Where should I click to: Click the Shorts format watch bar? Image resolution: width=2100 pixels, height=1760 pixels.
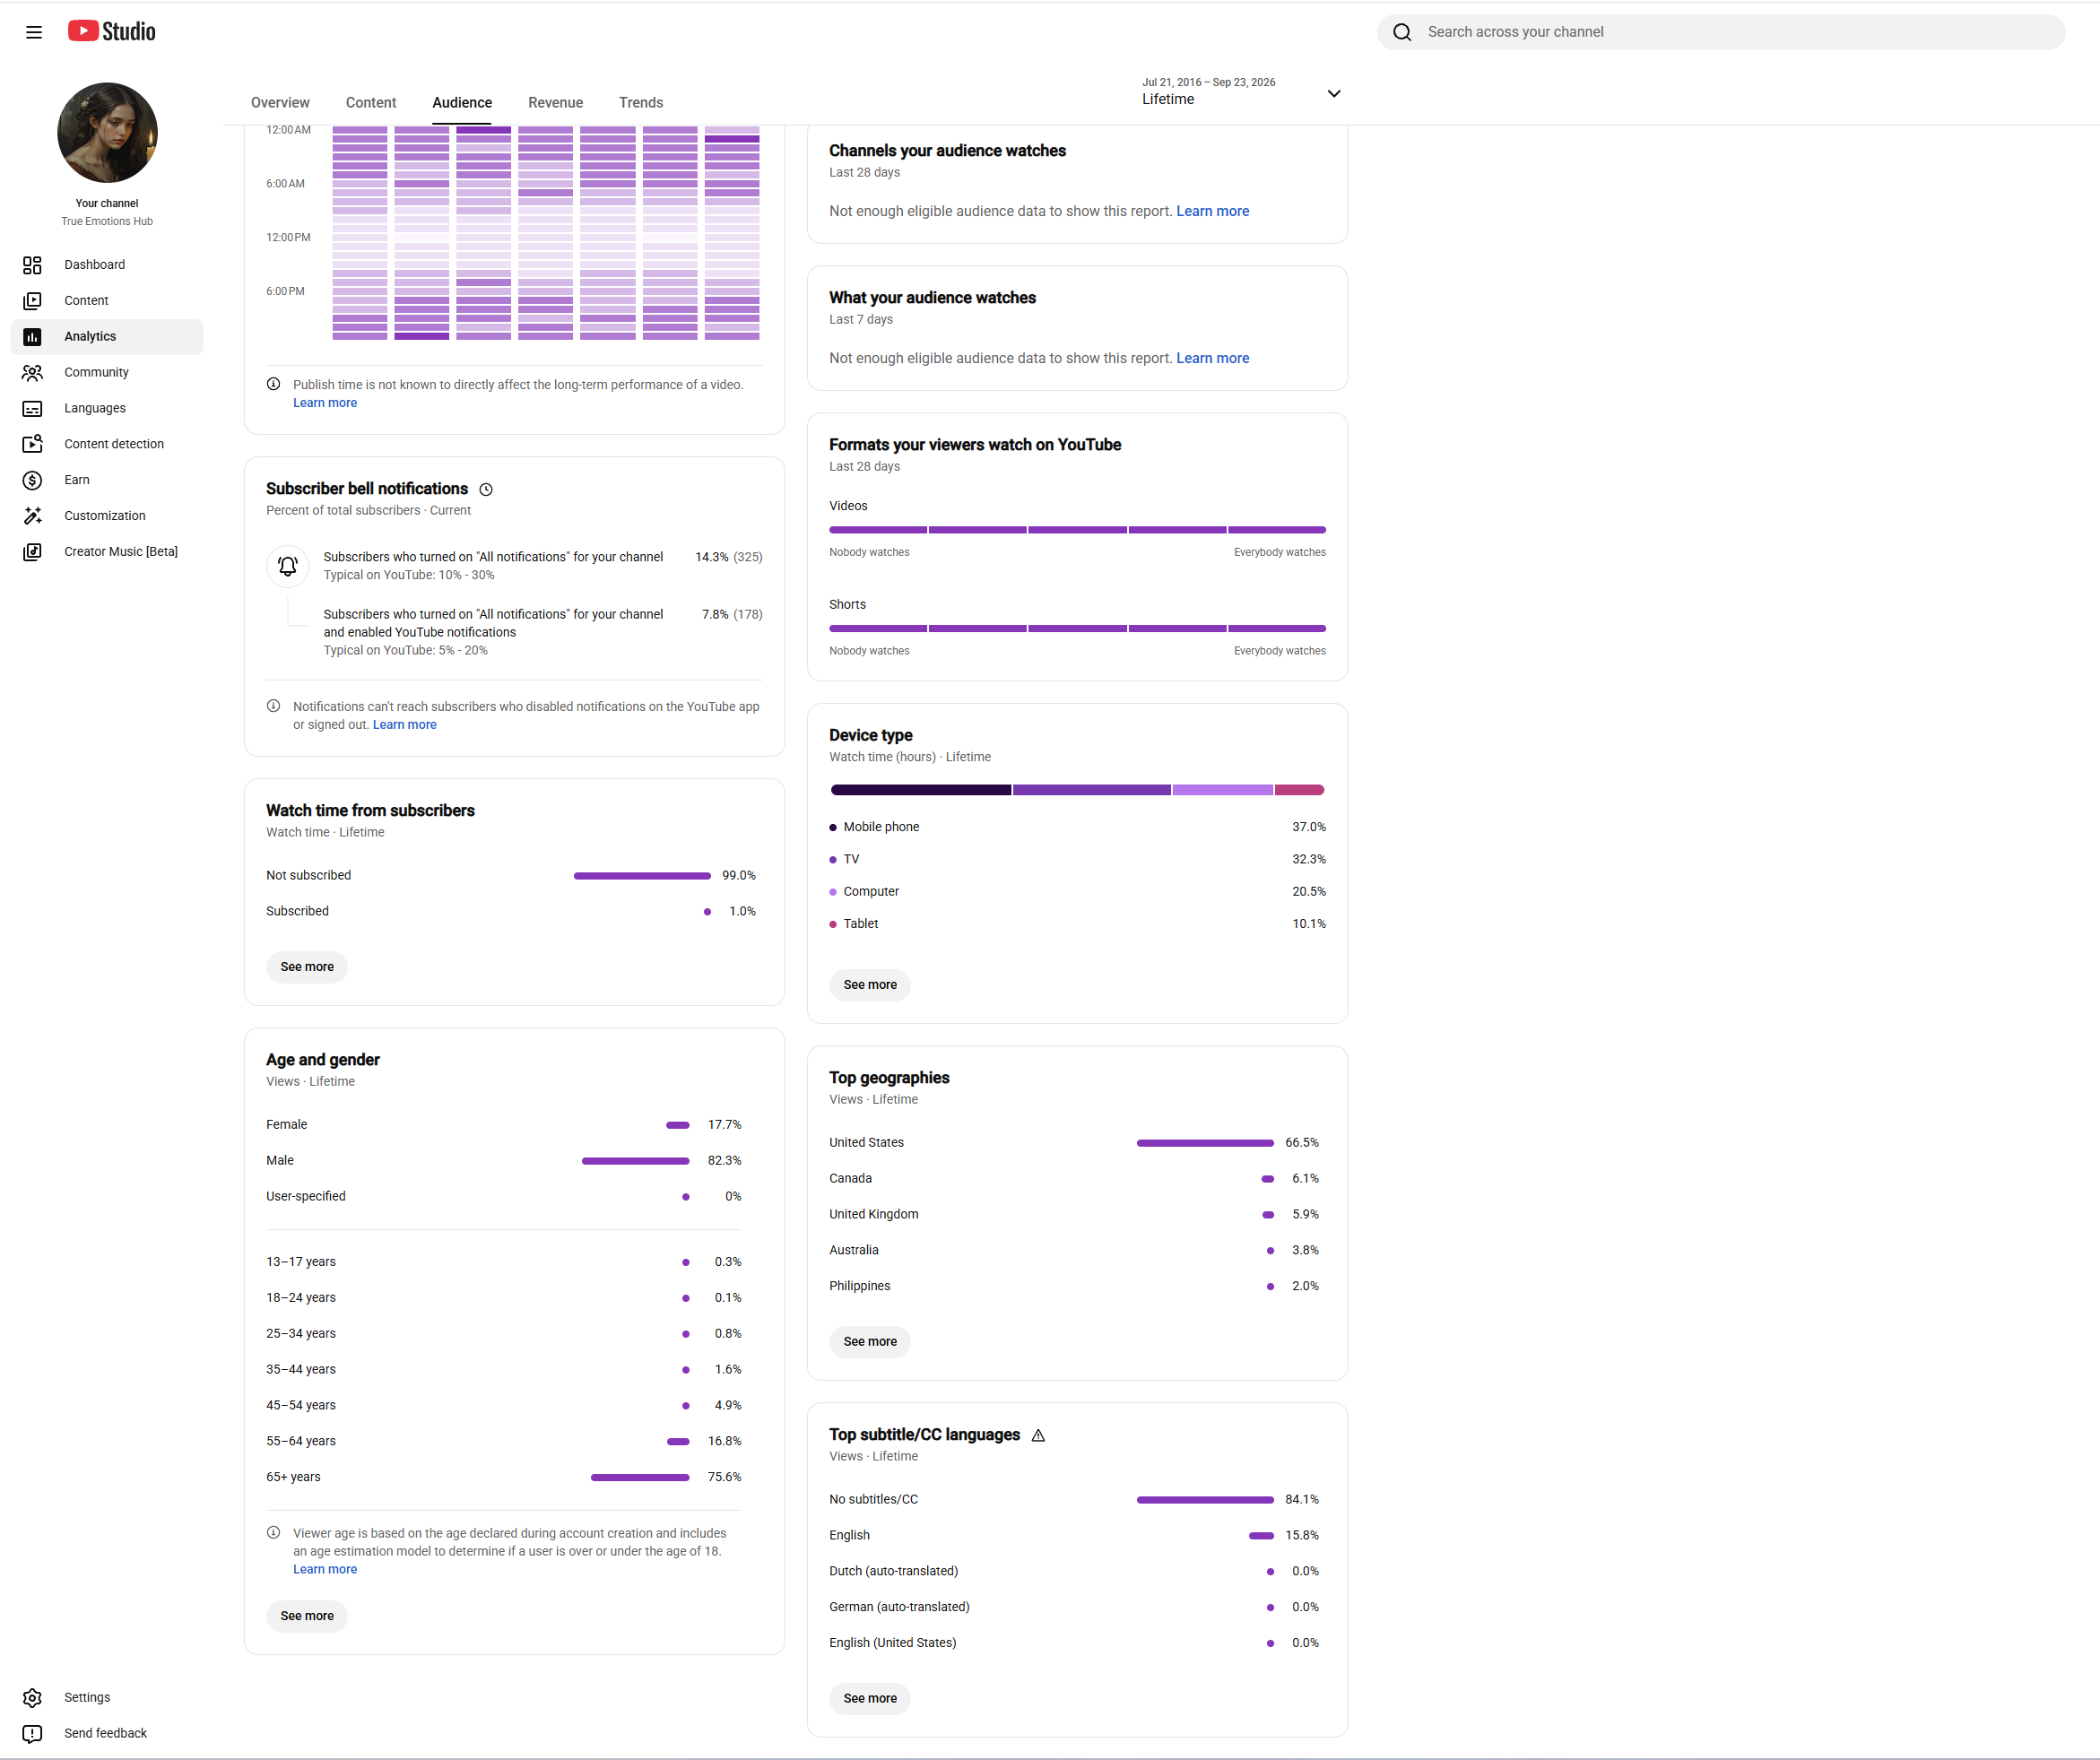click(x=1077, y=629)
